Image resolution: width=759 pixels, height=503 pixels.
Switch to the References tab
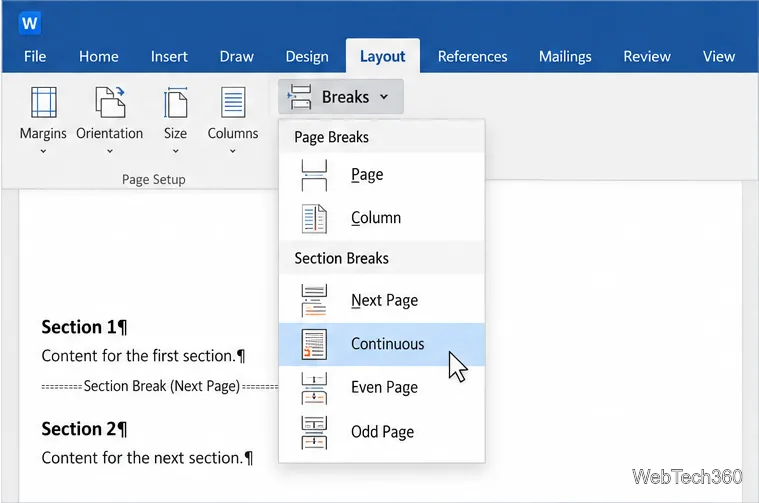(x=472, y=57)
